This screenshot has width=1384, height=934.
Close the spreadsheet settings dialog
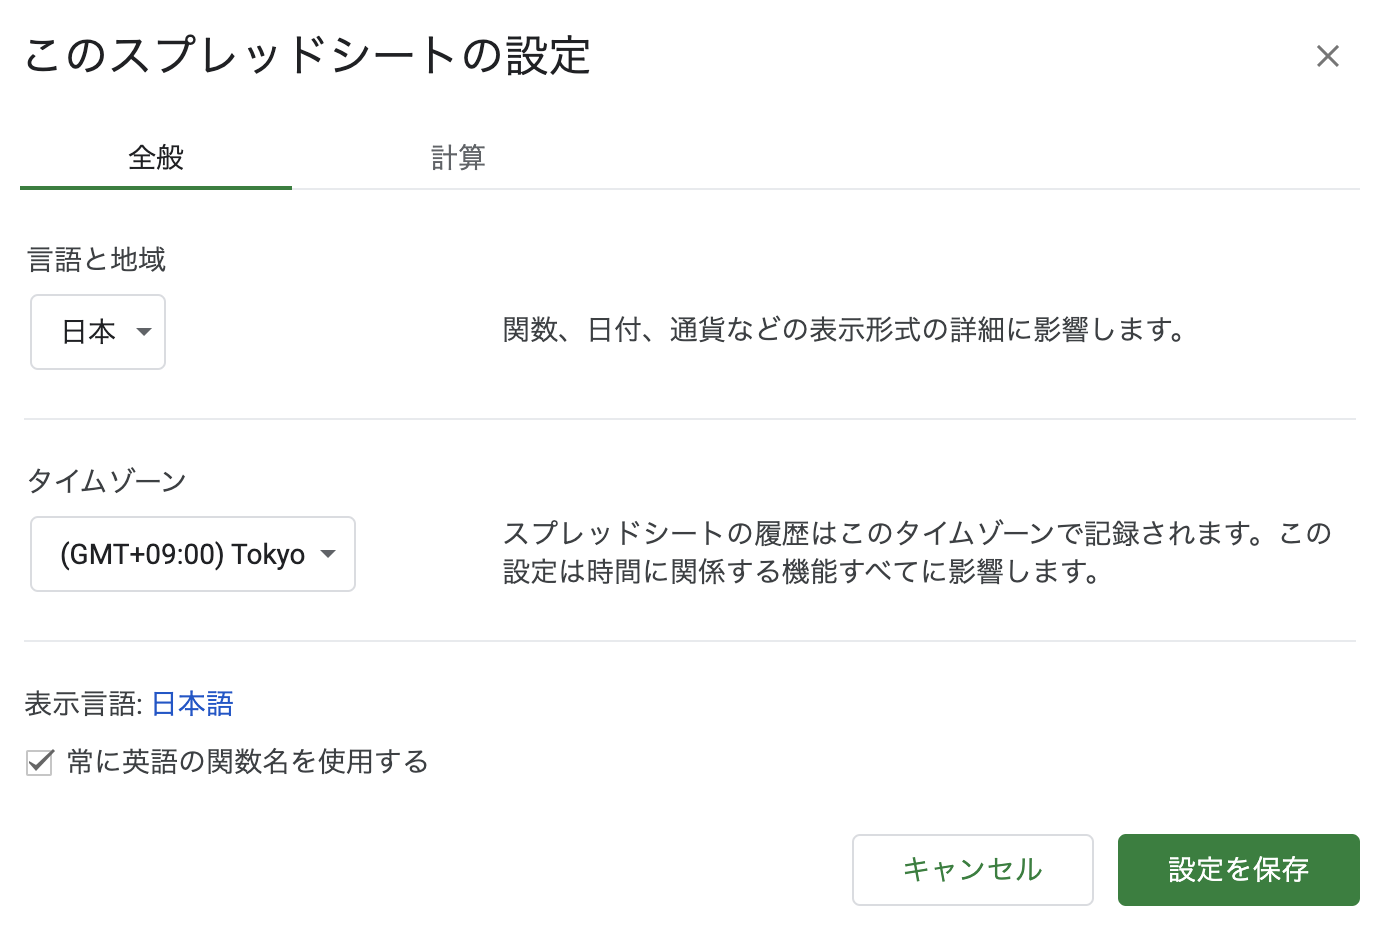pyautogui.click(x=1327, y=56)
